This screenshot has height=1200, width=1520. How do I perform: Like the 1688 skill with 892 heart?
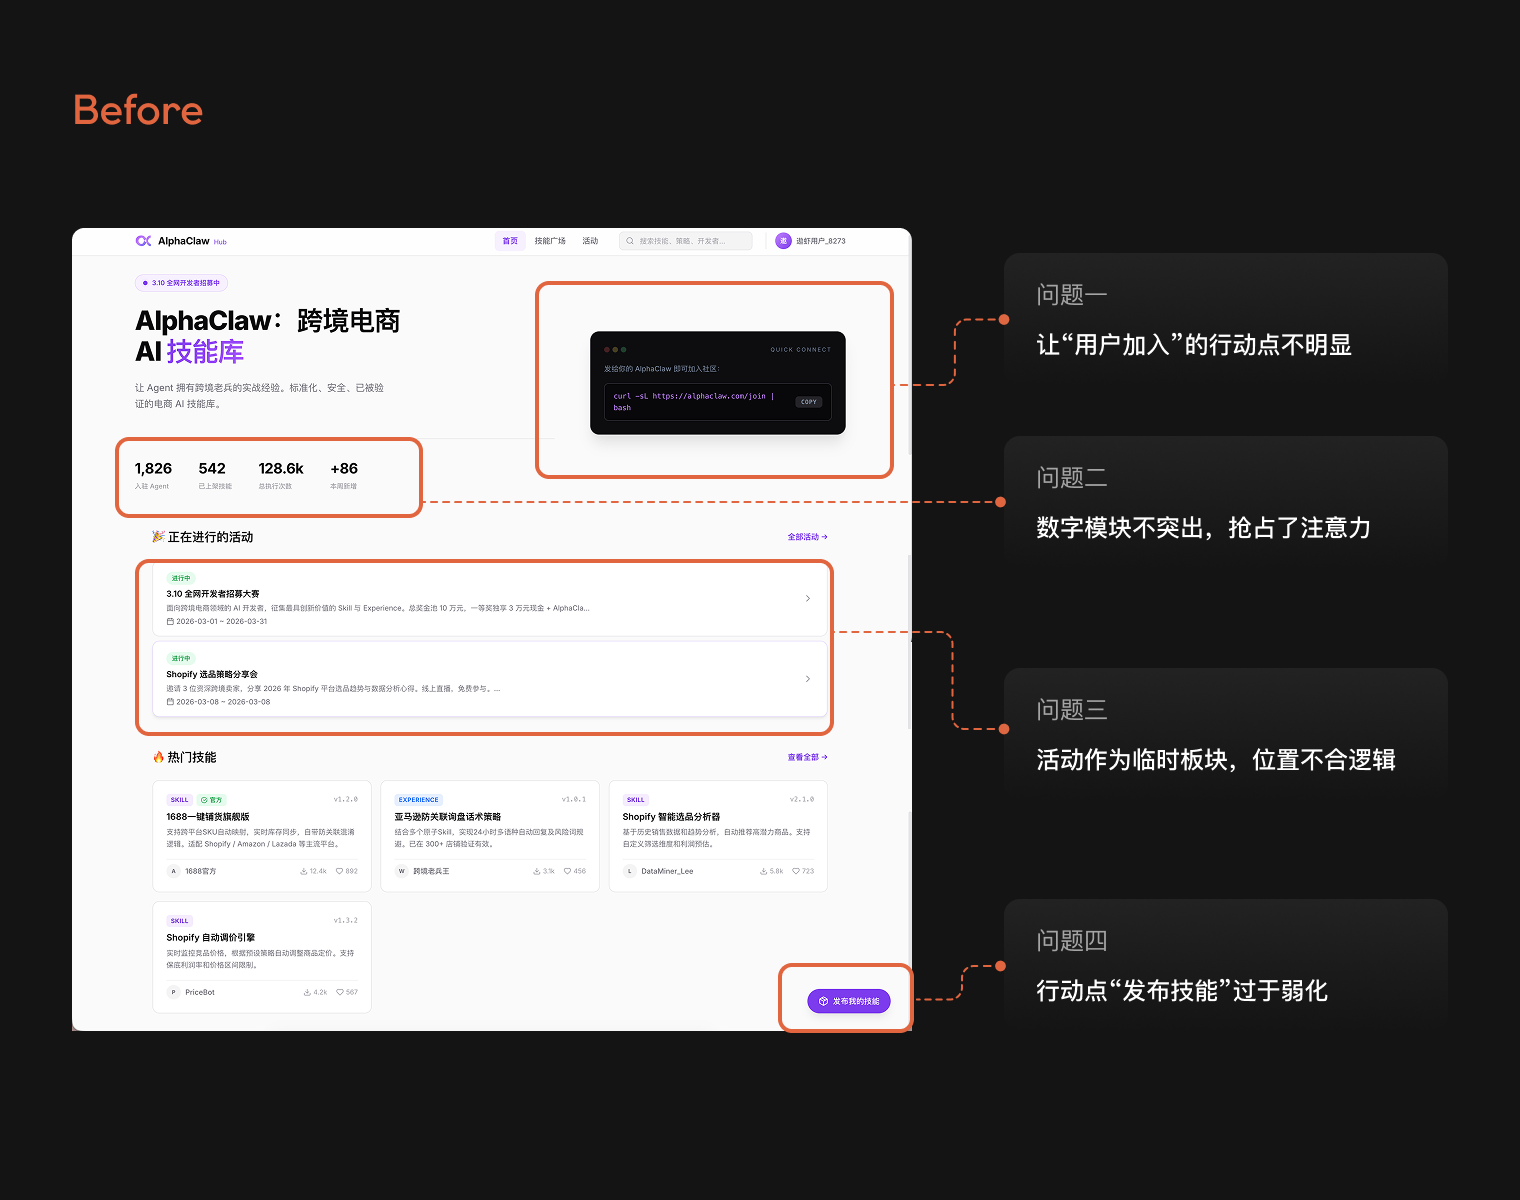340,871
